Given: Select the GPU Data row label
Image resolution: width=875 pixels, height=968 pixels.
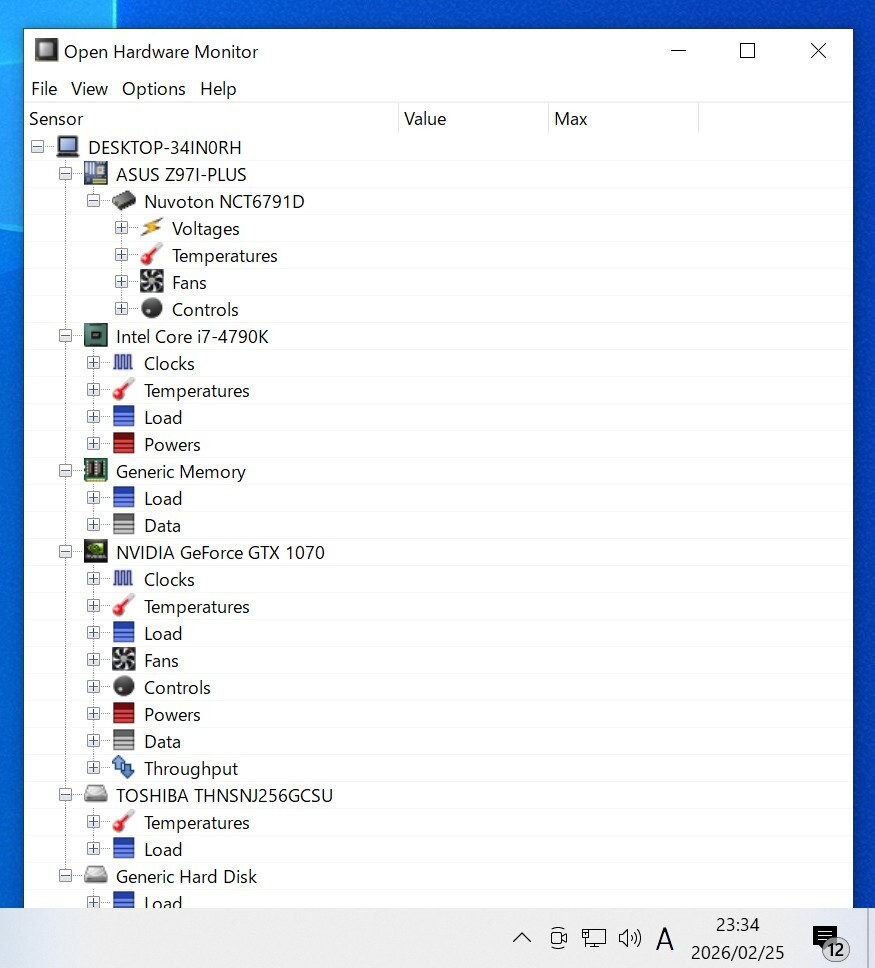Looking at the screenshot, I should tap(162, 741).
